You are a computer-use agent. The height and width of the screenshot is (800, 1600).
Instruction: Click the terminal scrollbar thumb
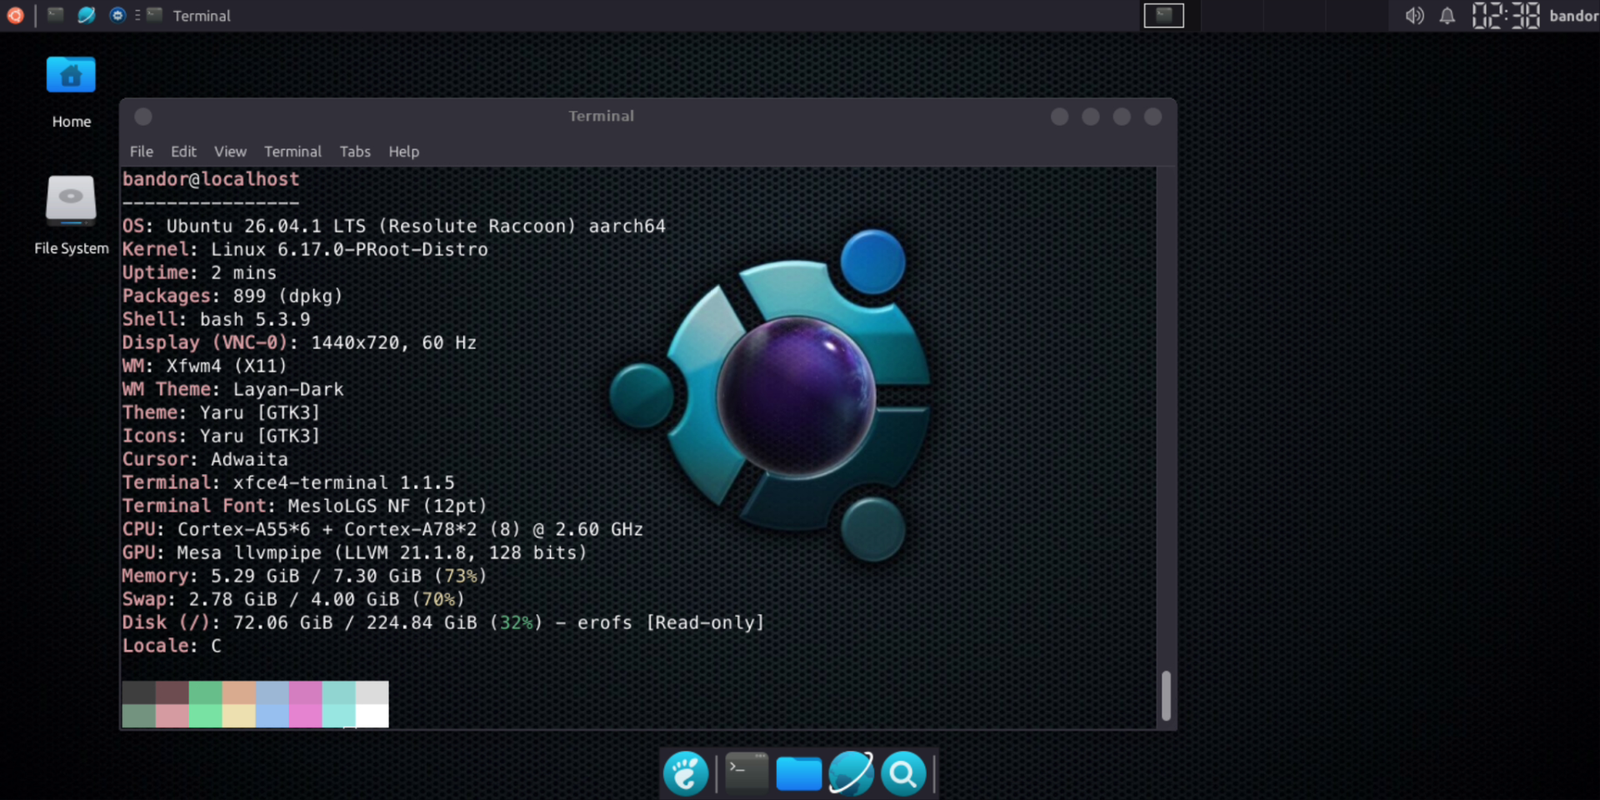point(1166,695)
